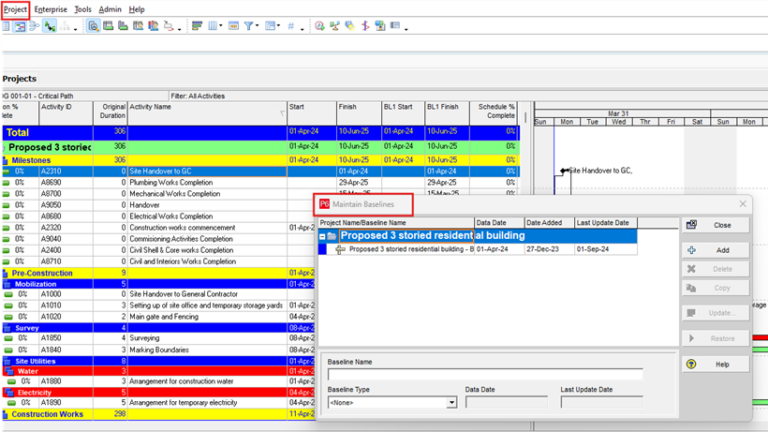Open the Enterprise menu

coord(50,8)
